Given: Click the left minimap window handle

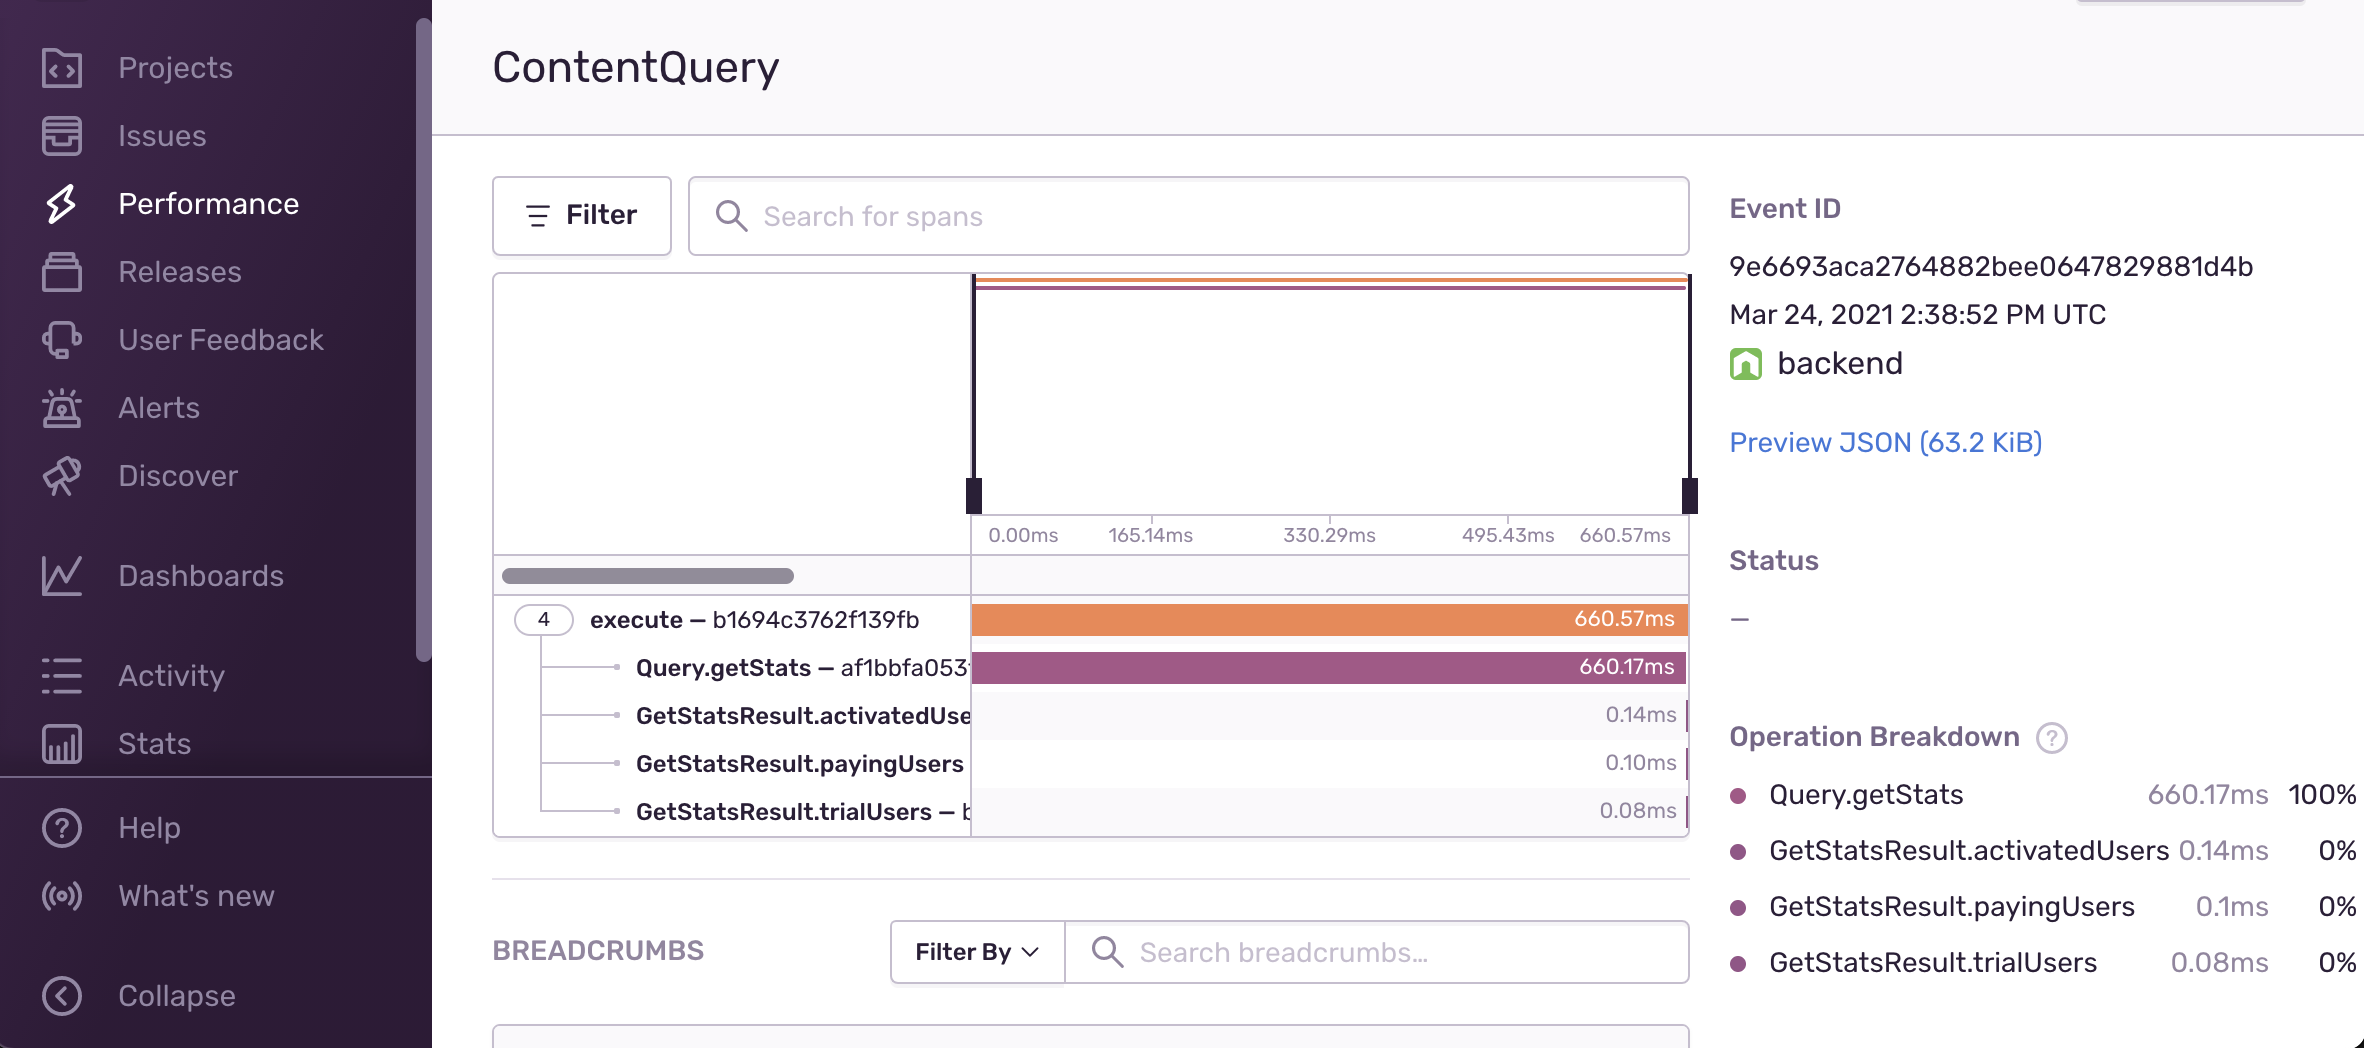Looking at the screenshot, I should [x=974, y=495].
